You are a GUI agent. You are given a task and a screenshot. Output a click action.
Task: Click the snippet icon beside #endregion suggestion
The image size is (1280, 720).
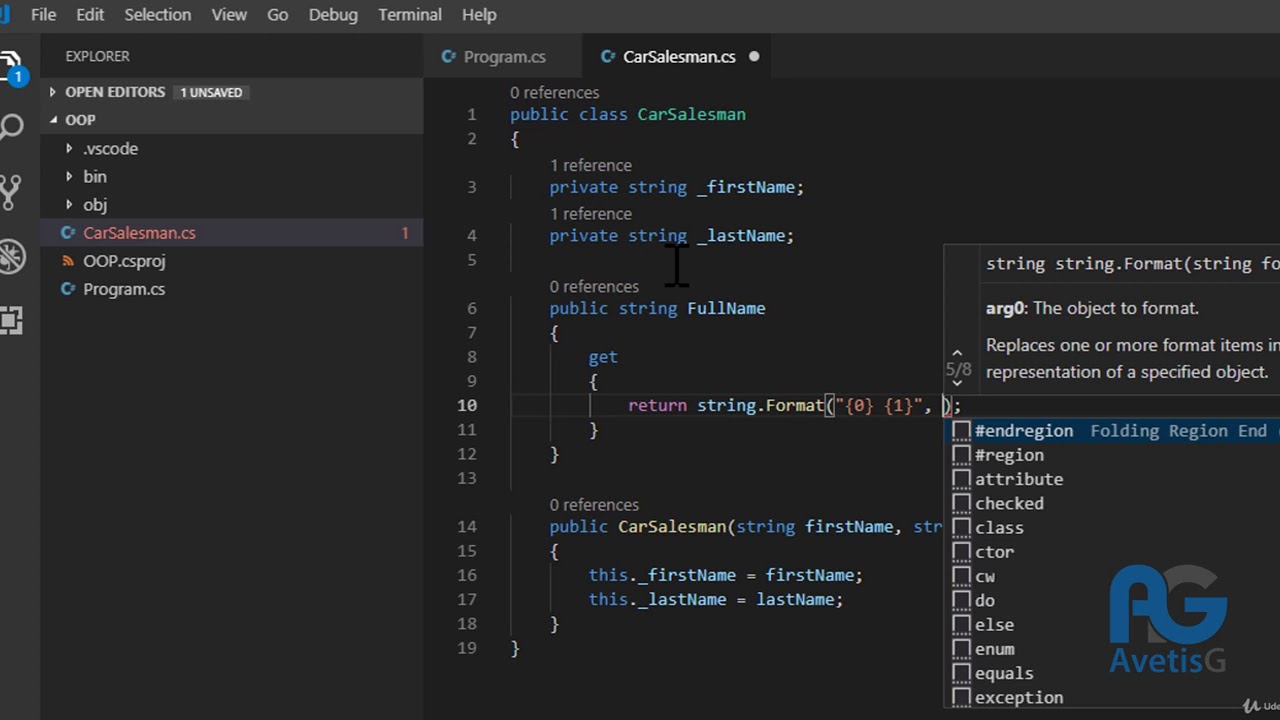click(x=961, y=431)
